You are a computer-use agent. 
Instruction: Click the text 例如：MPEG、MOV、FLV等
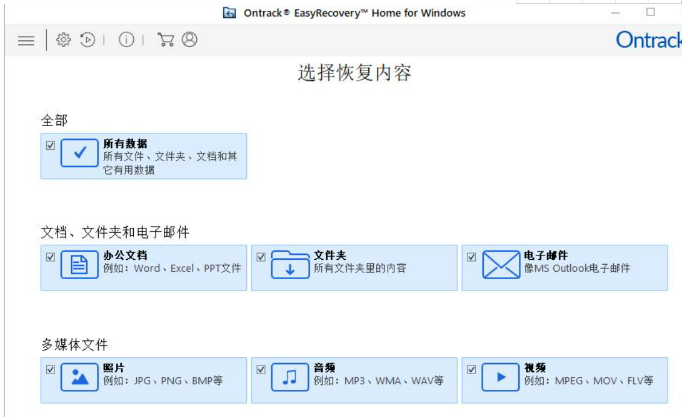[588, 381]
